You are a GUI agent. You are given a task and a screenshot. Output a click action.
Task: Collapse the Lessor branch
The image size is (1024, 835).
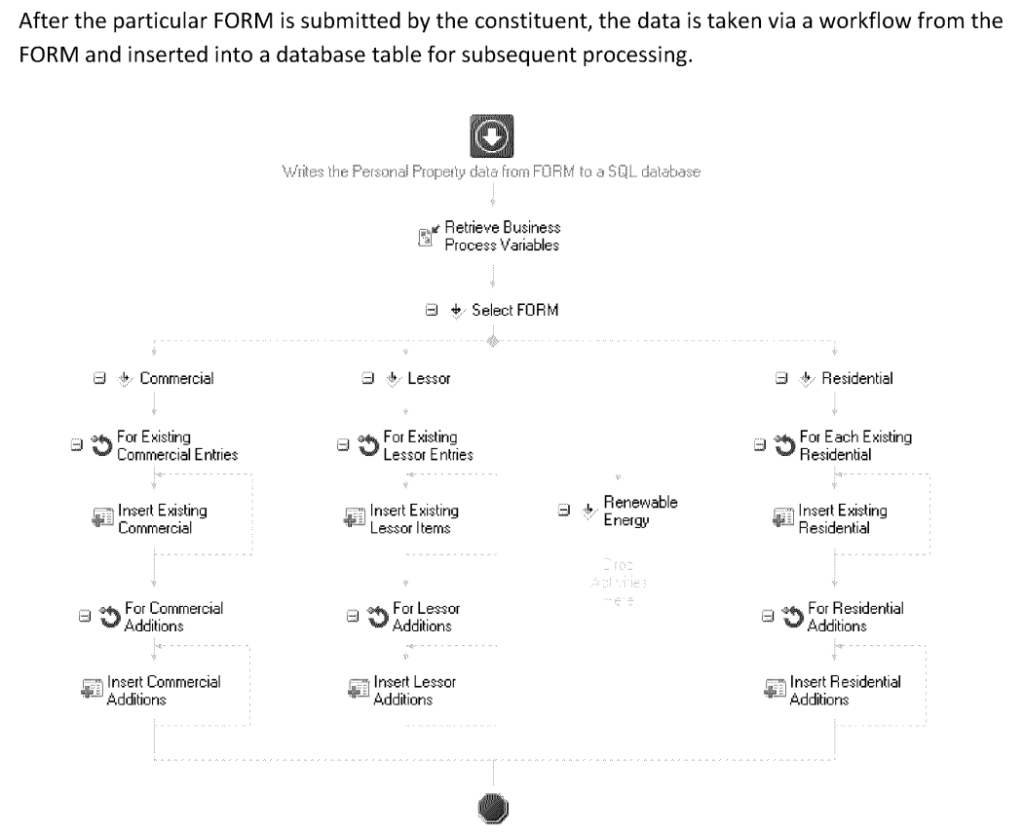tap(367, 379)
